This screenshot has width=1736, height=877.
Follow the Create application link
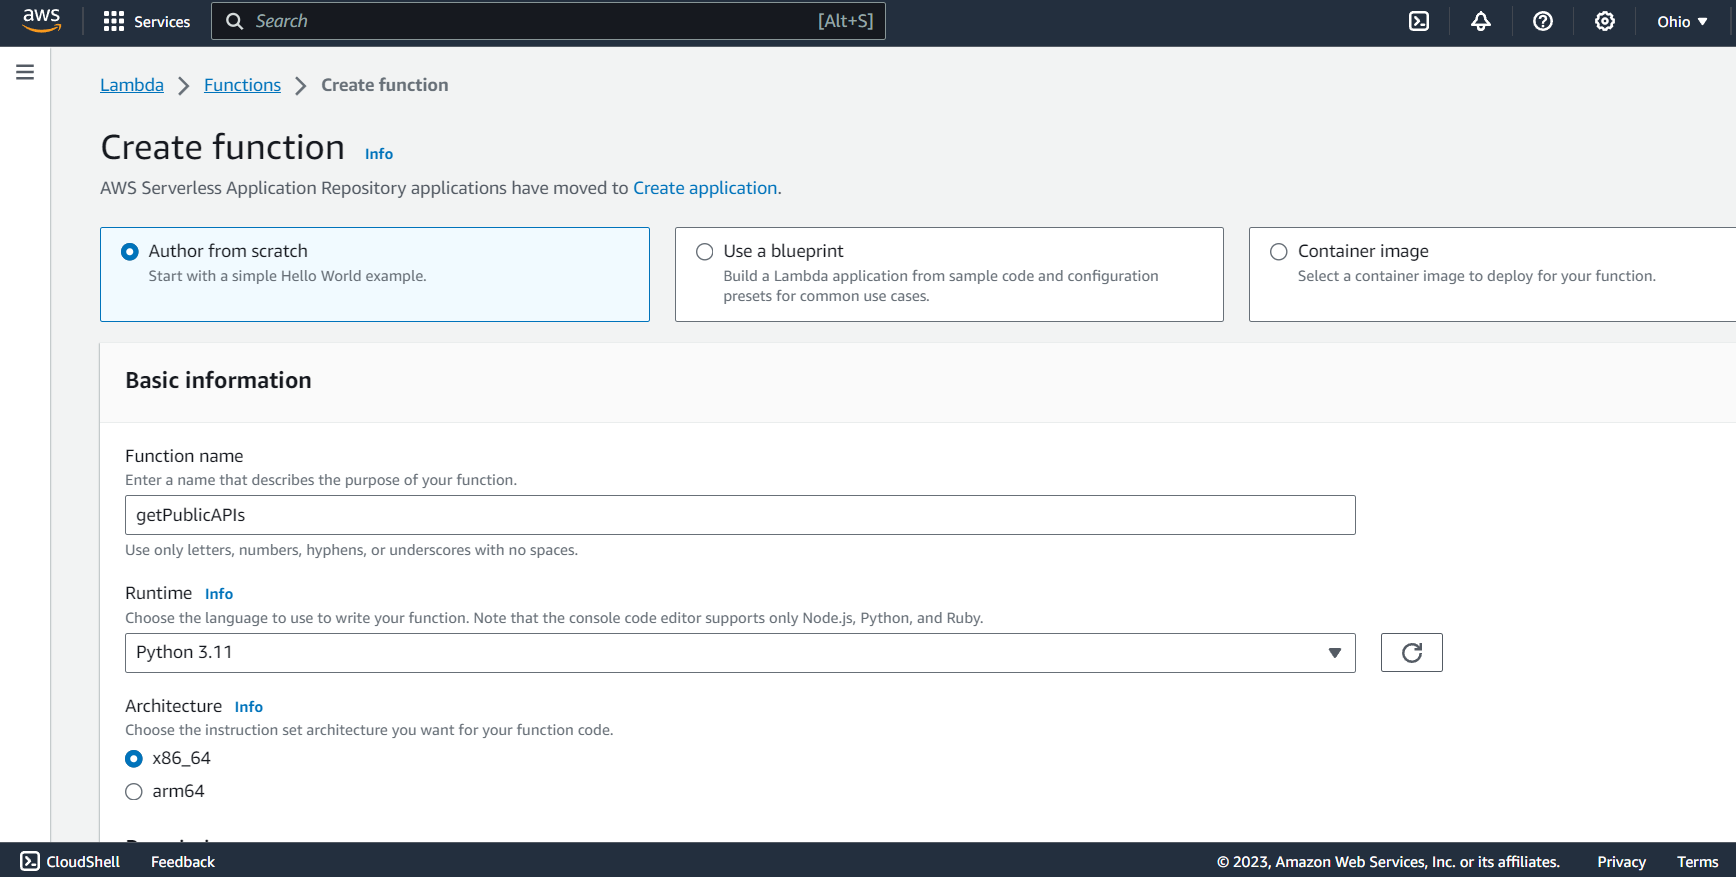pos(705,188)
